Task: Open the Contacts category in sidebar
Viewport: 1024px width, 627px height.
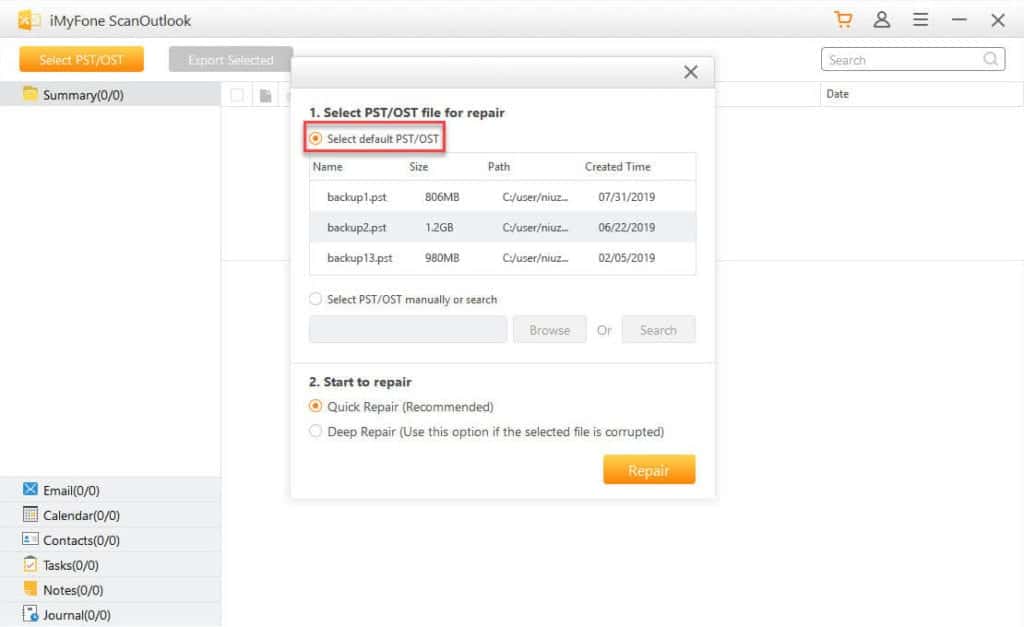Action: pos(80,540)
